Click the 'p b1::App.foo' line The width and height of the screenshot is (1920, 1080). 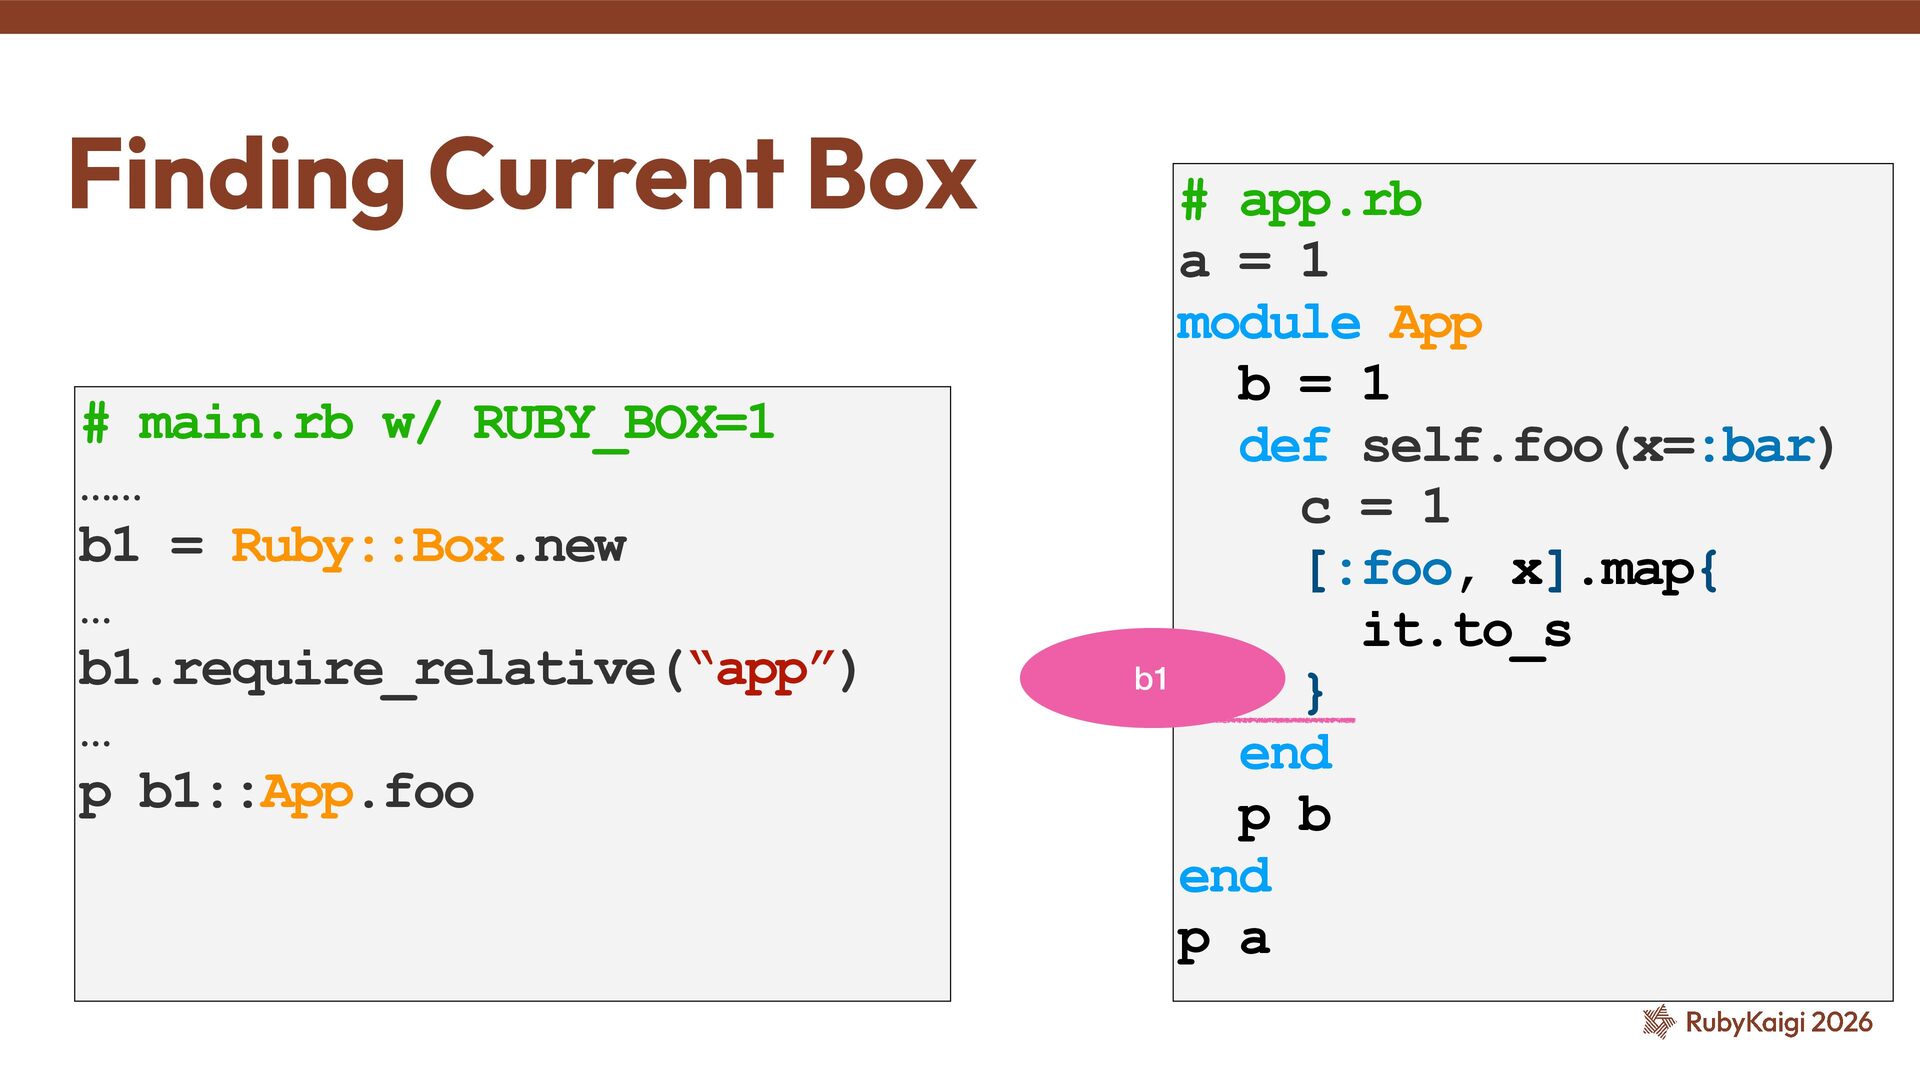click(276, 793)
